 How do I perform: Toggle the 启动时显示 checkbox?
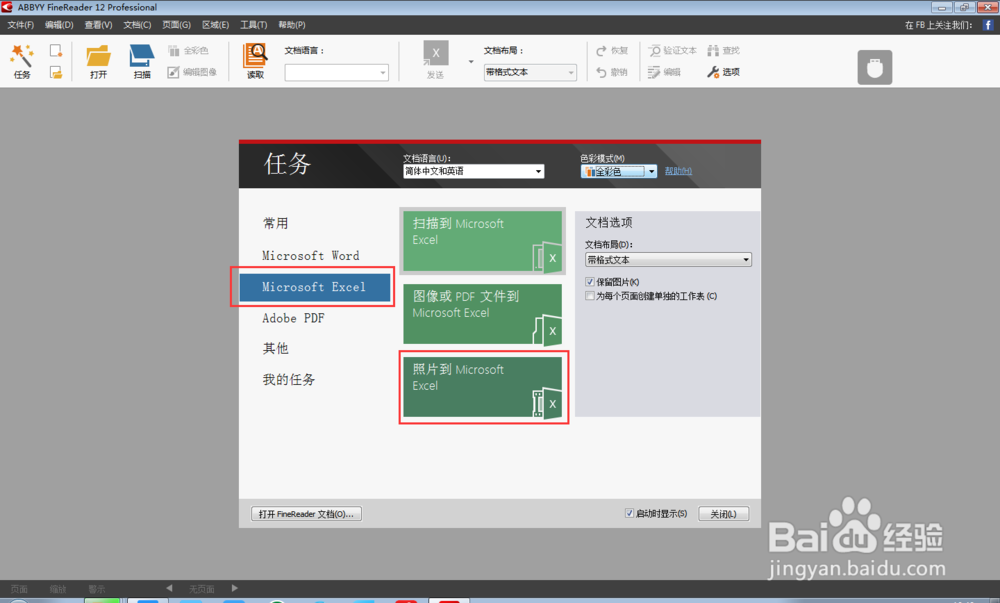[x=629, y=513]
